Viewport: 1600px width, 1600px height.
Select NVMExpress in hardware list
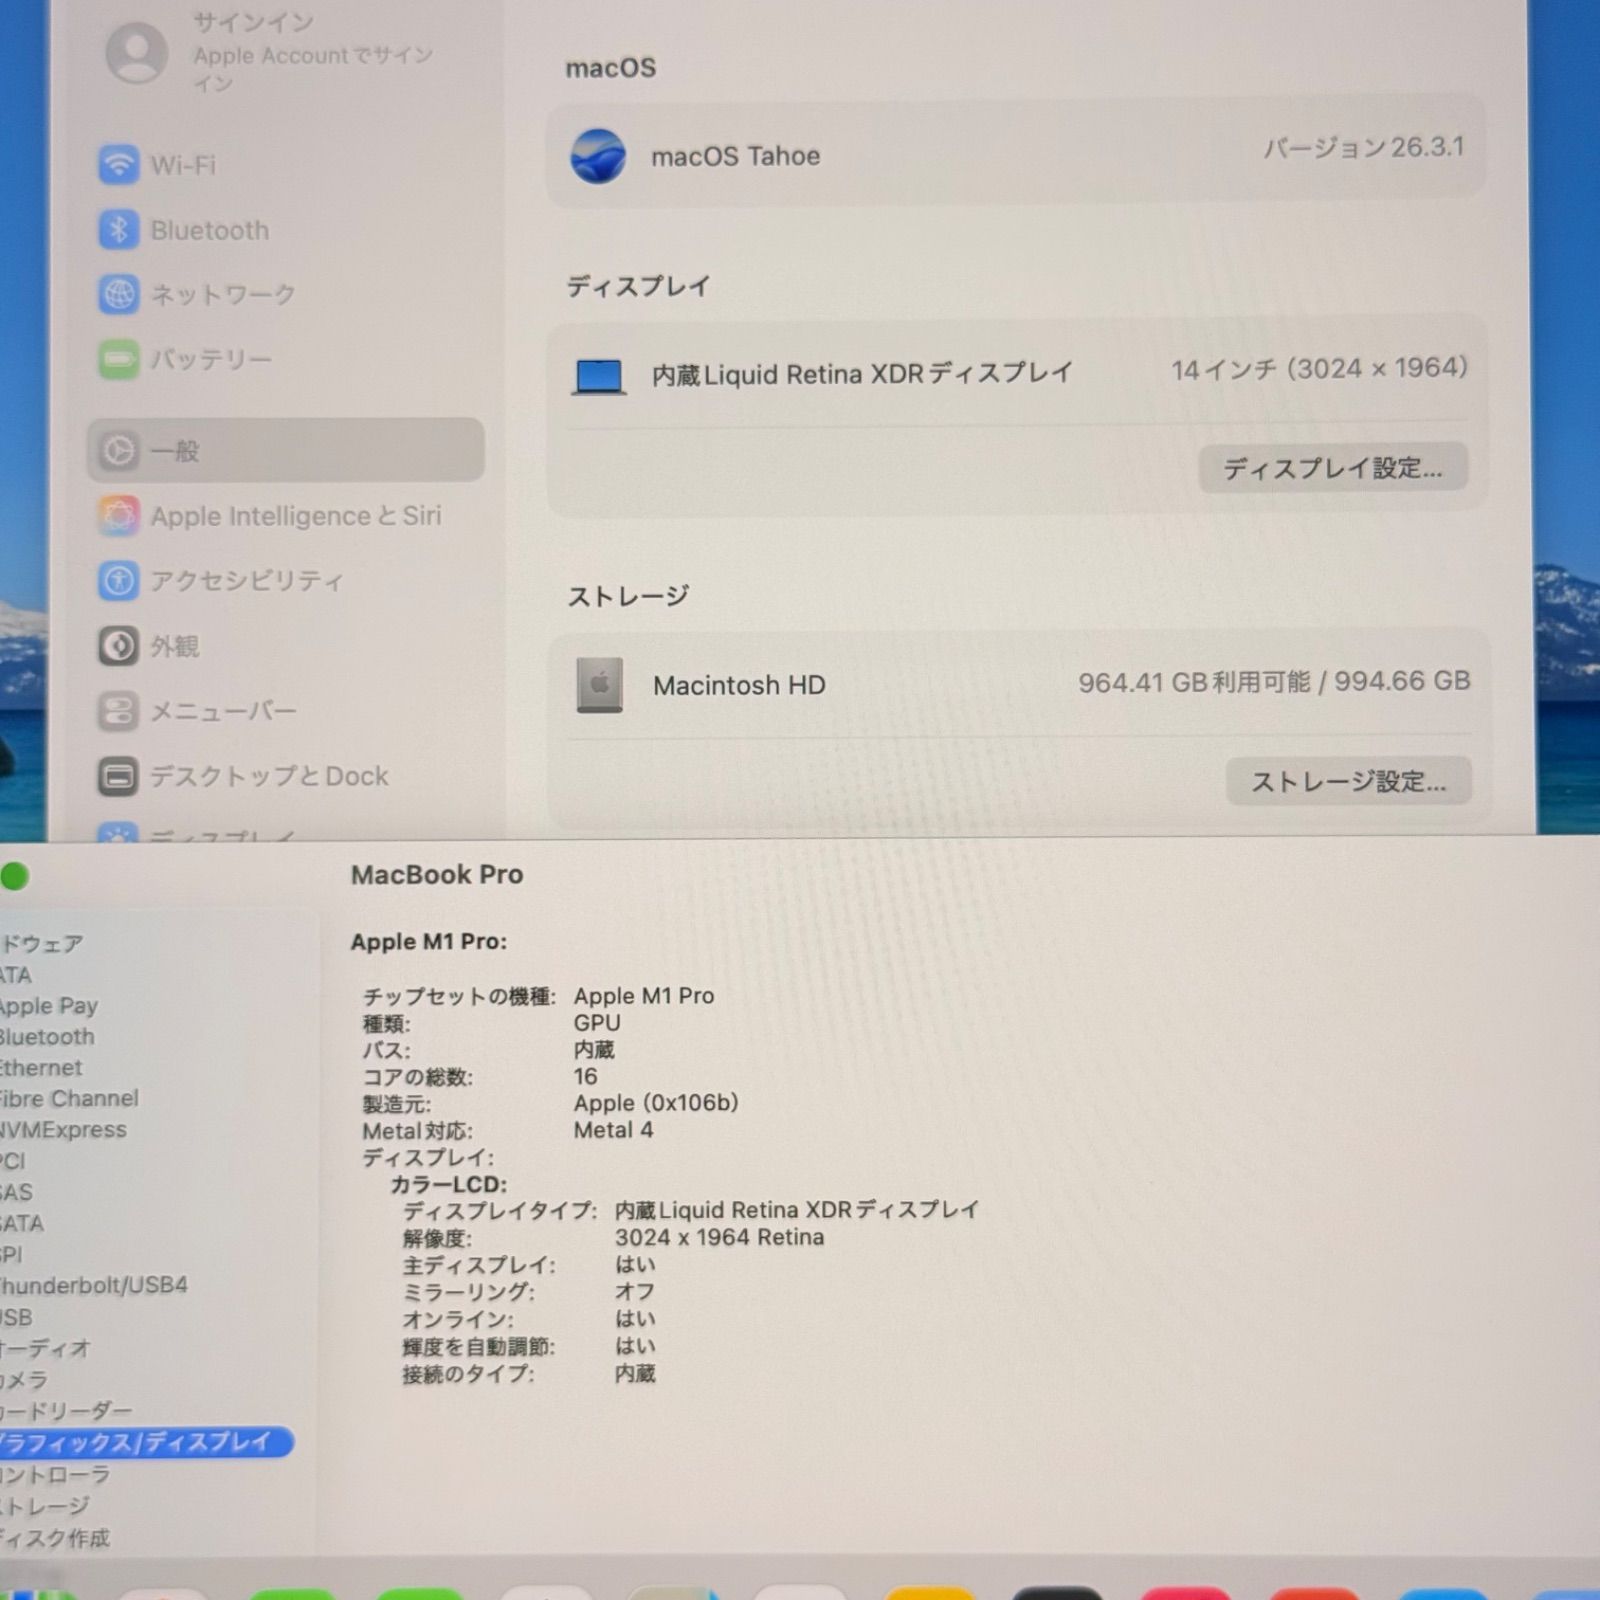coord(63,1130)
